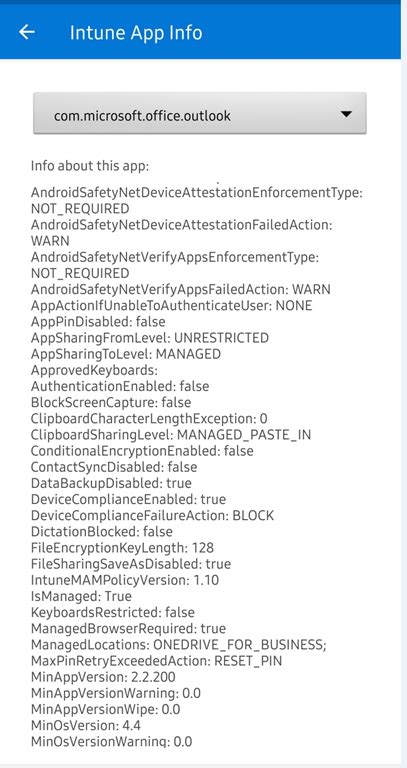This screenshot has width=407, height=768.
Task: Click the DeviceComplianceFailureAction: BLOCK line
Action: (x=152, y=516)
